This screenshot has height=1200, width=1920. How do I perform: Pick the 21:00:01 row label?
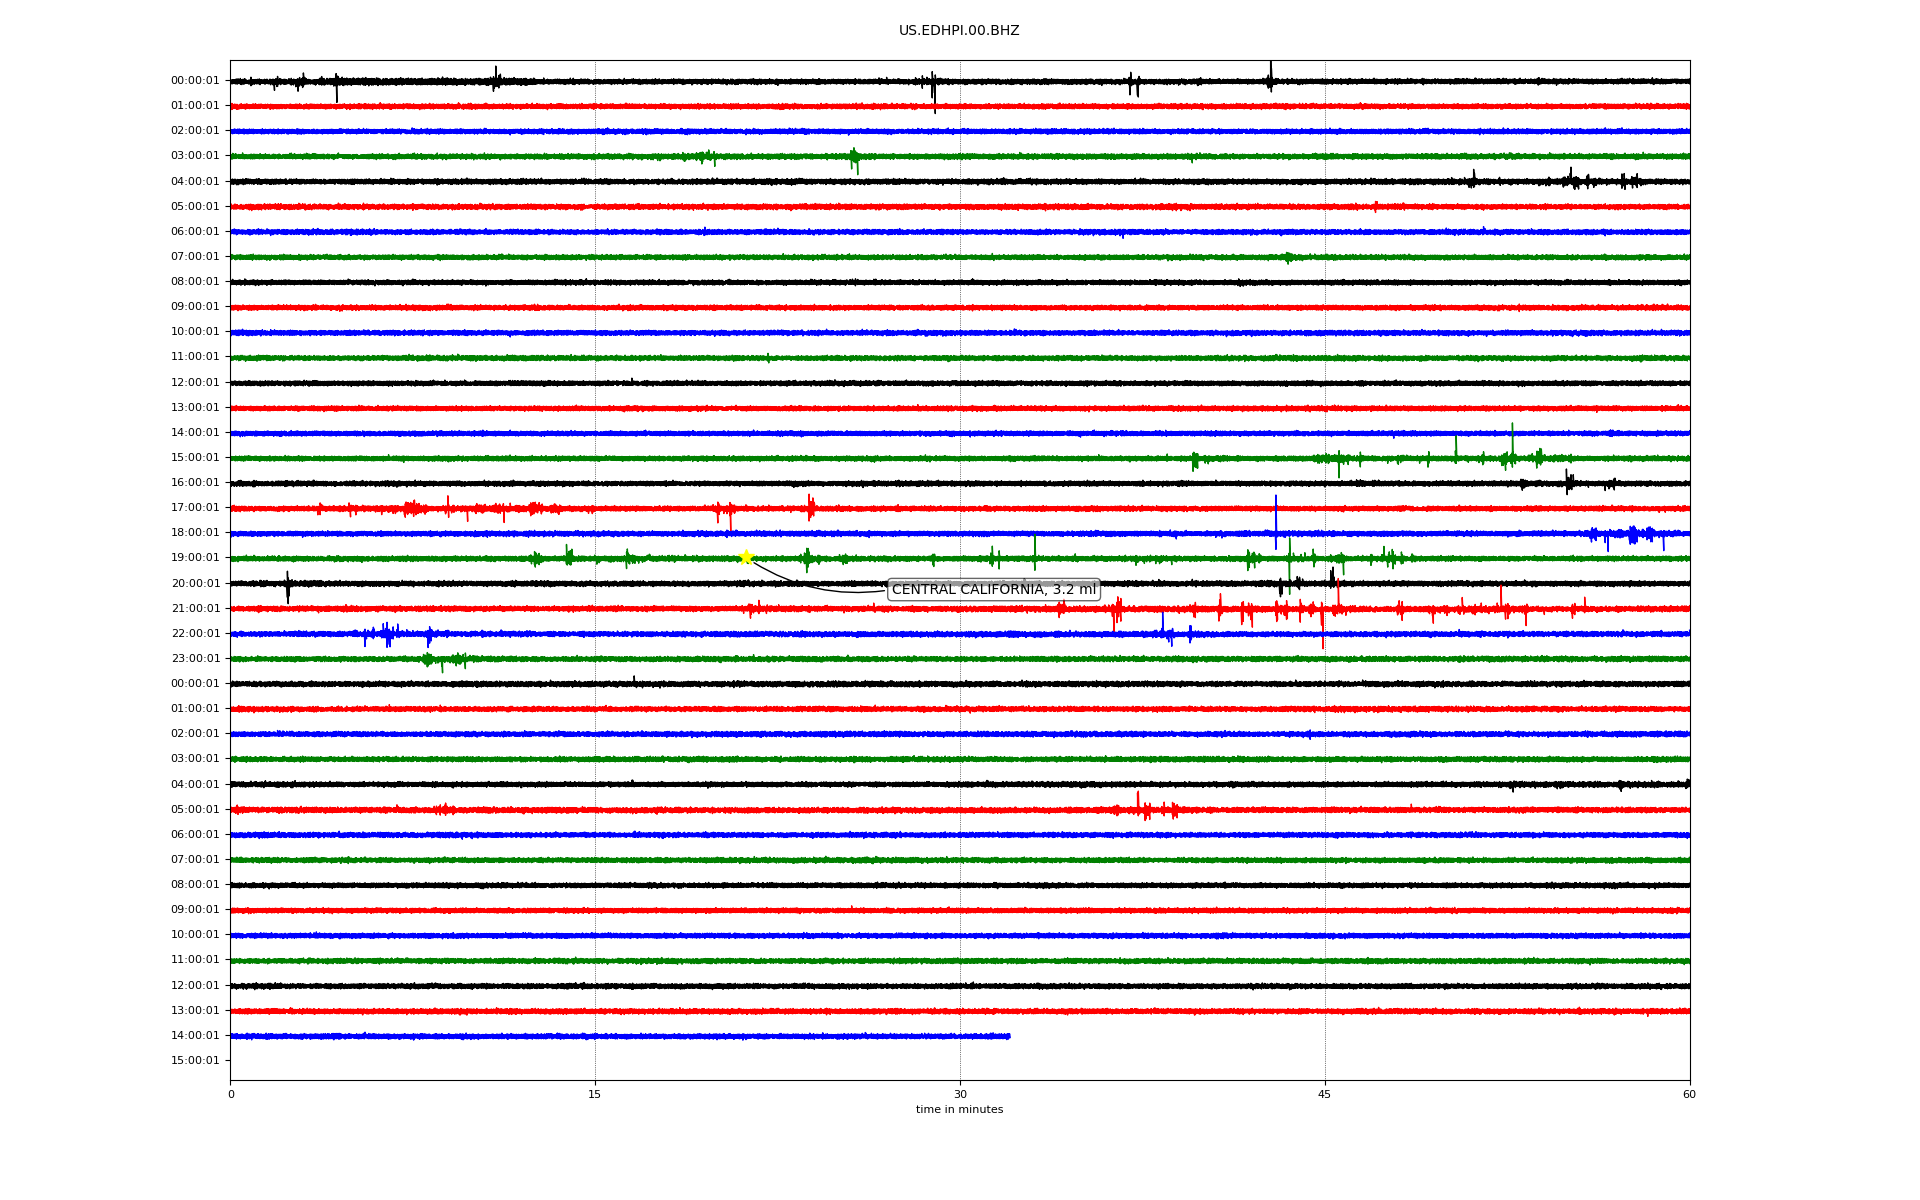[195, 609]
